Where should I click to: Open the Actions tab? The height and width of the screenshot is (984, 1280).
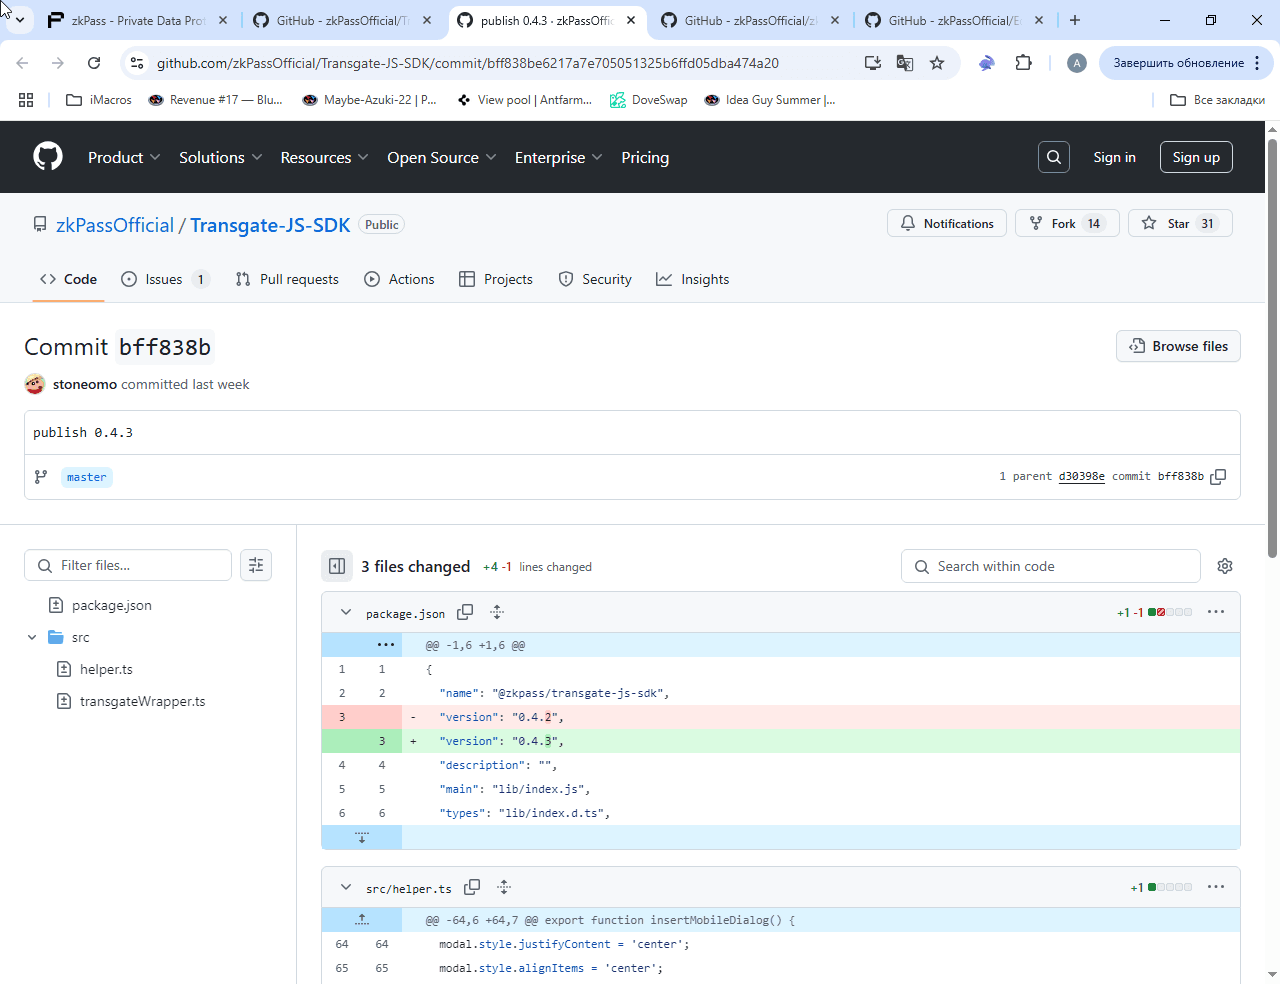tap(399, 279)
